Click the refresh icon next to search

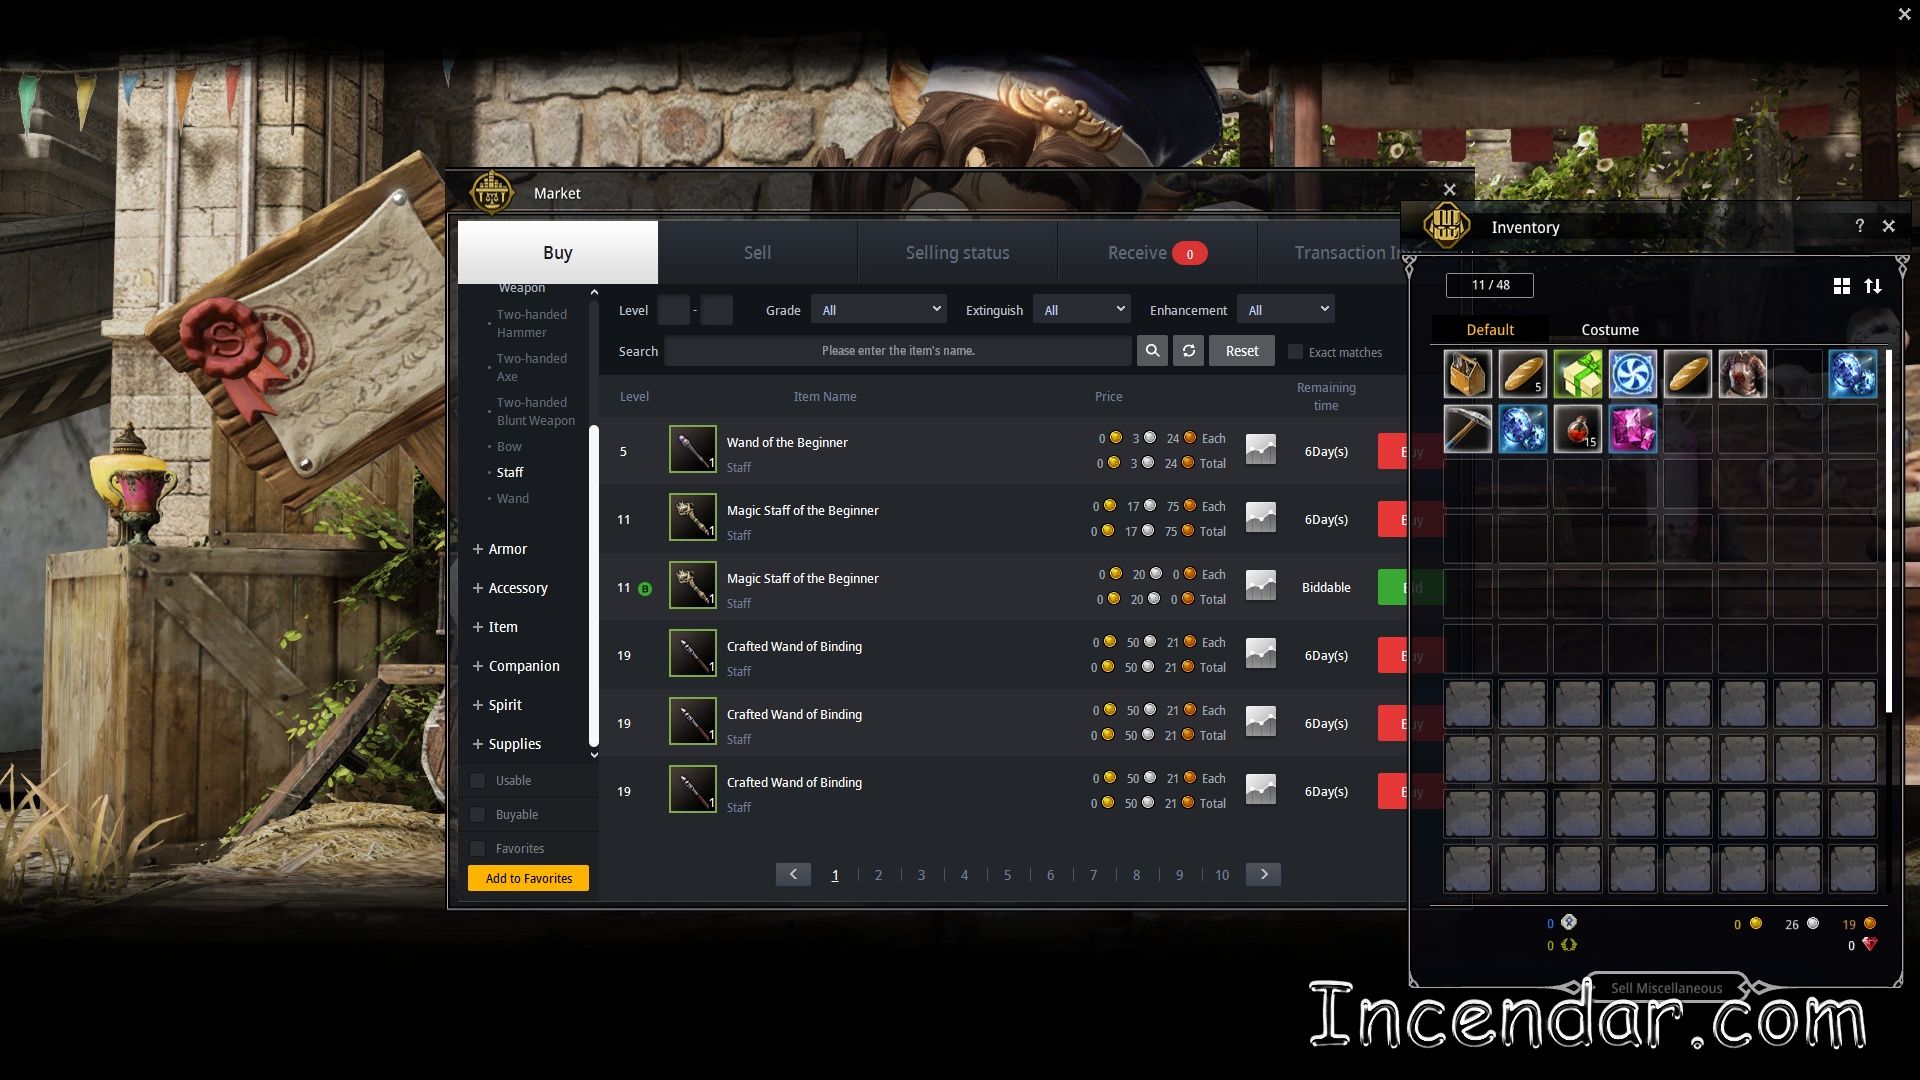1188,351
